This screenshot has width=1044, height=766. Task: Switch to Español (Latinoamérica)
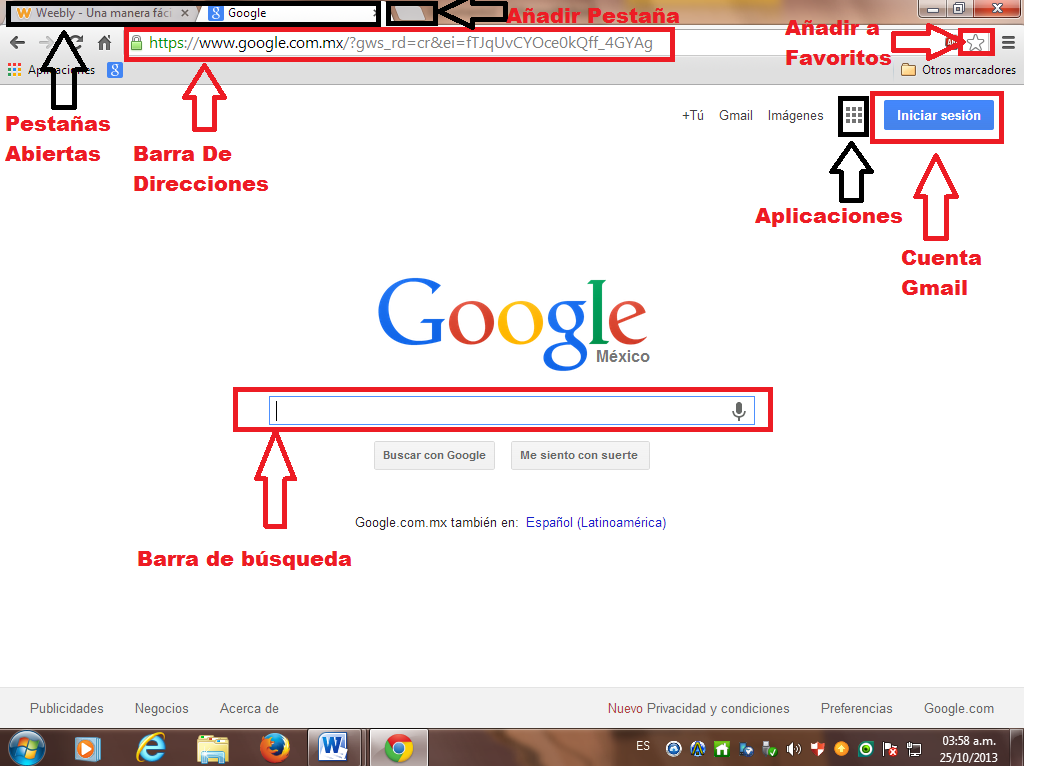pos(596,523)
